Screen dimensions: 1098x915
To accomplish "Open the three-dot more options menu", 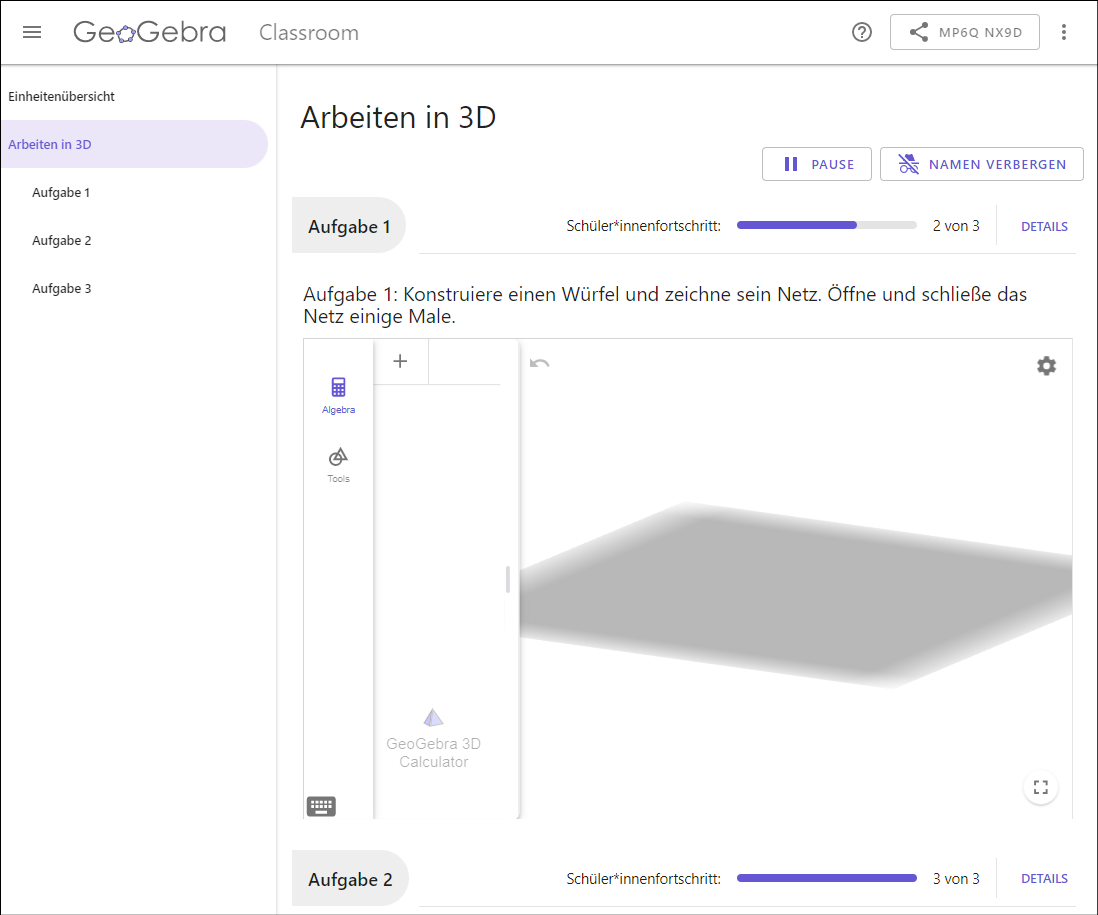I will (x=1063, y=32).
